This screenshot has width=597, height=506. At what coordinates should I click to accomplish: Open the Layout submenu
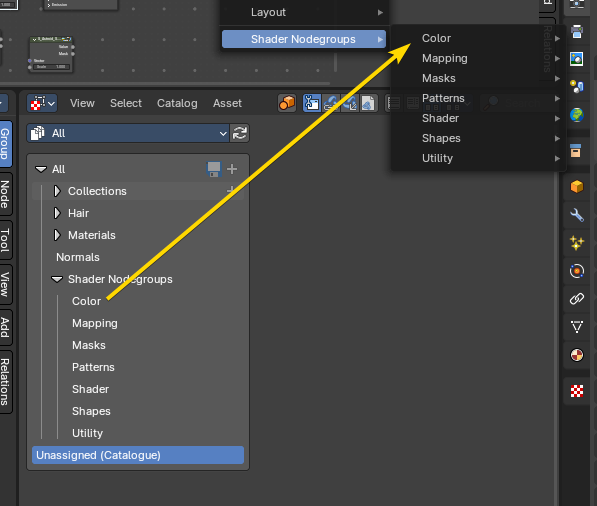(x=304, y=12)
